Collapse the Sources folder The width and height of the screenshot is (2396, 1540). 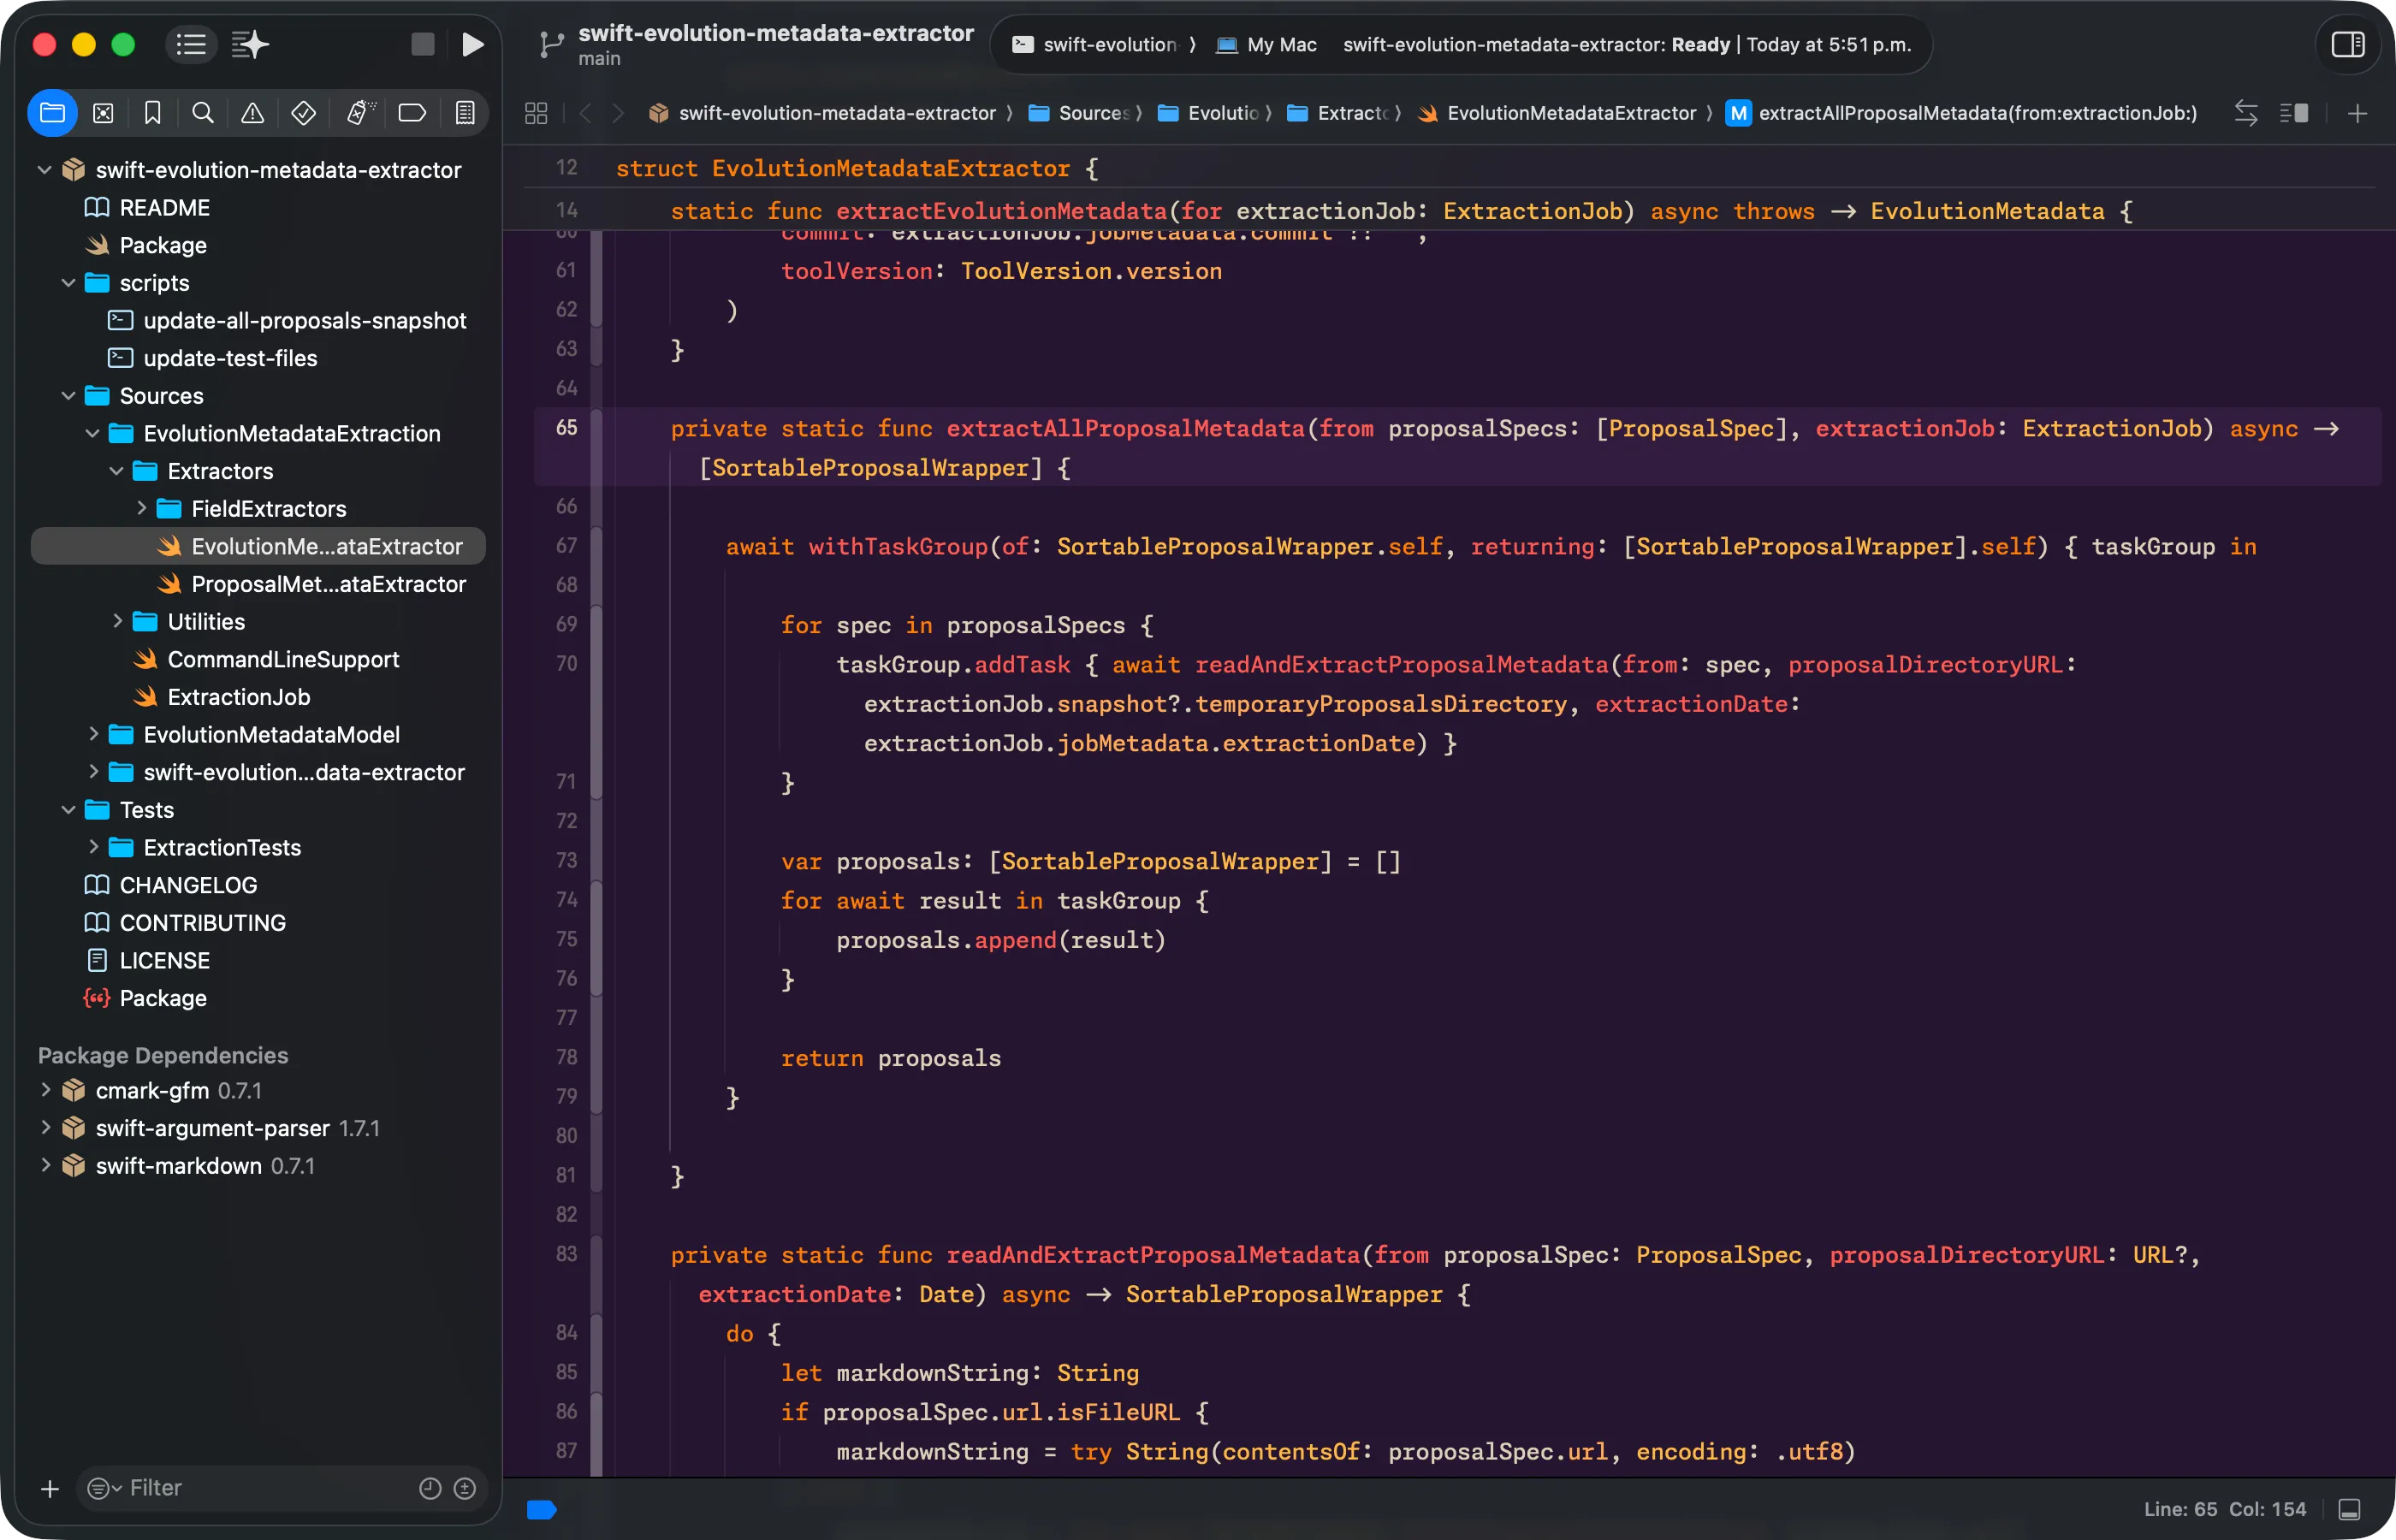pyautogui.click(x=68, y=396)
